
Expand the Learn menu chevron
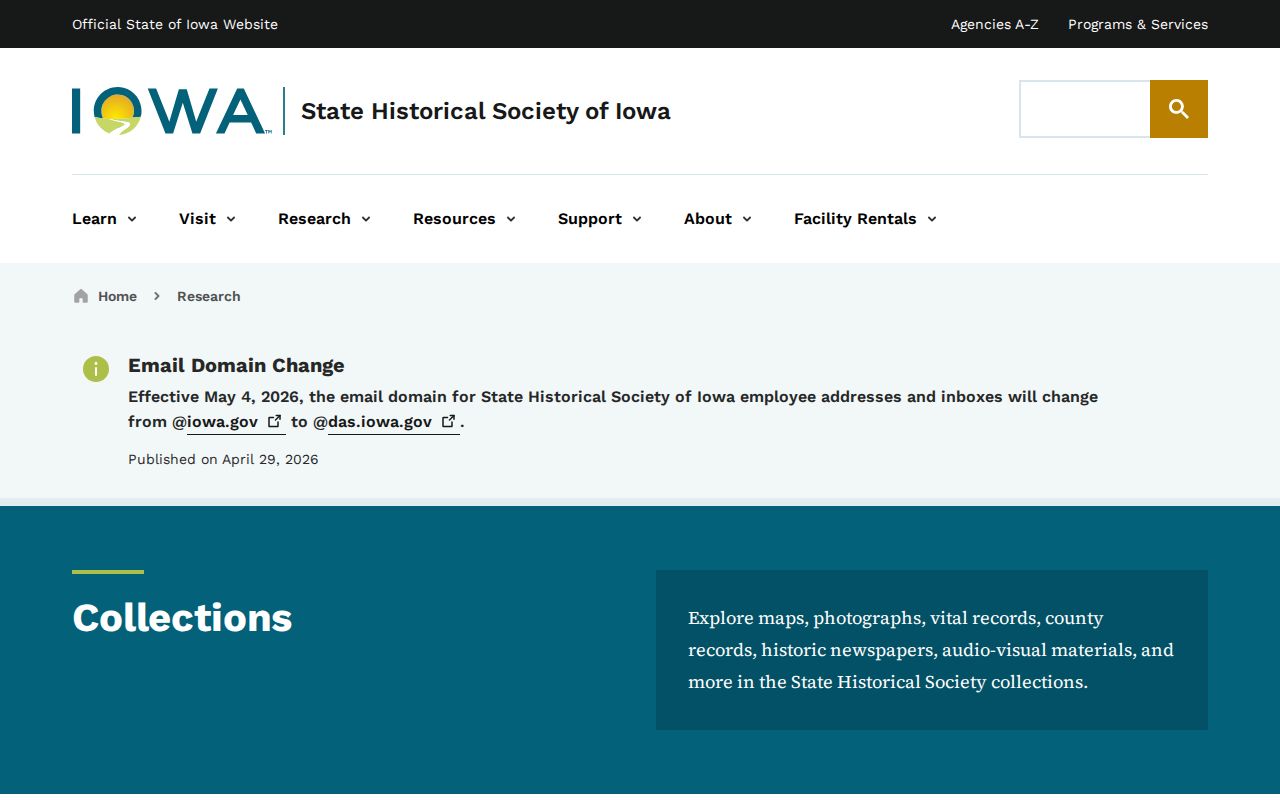click(x=132, y=219)
